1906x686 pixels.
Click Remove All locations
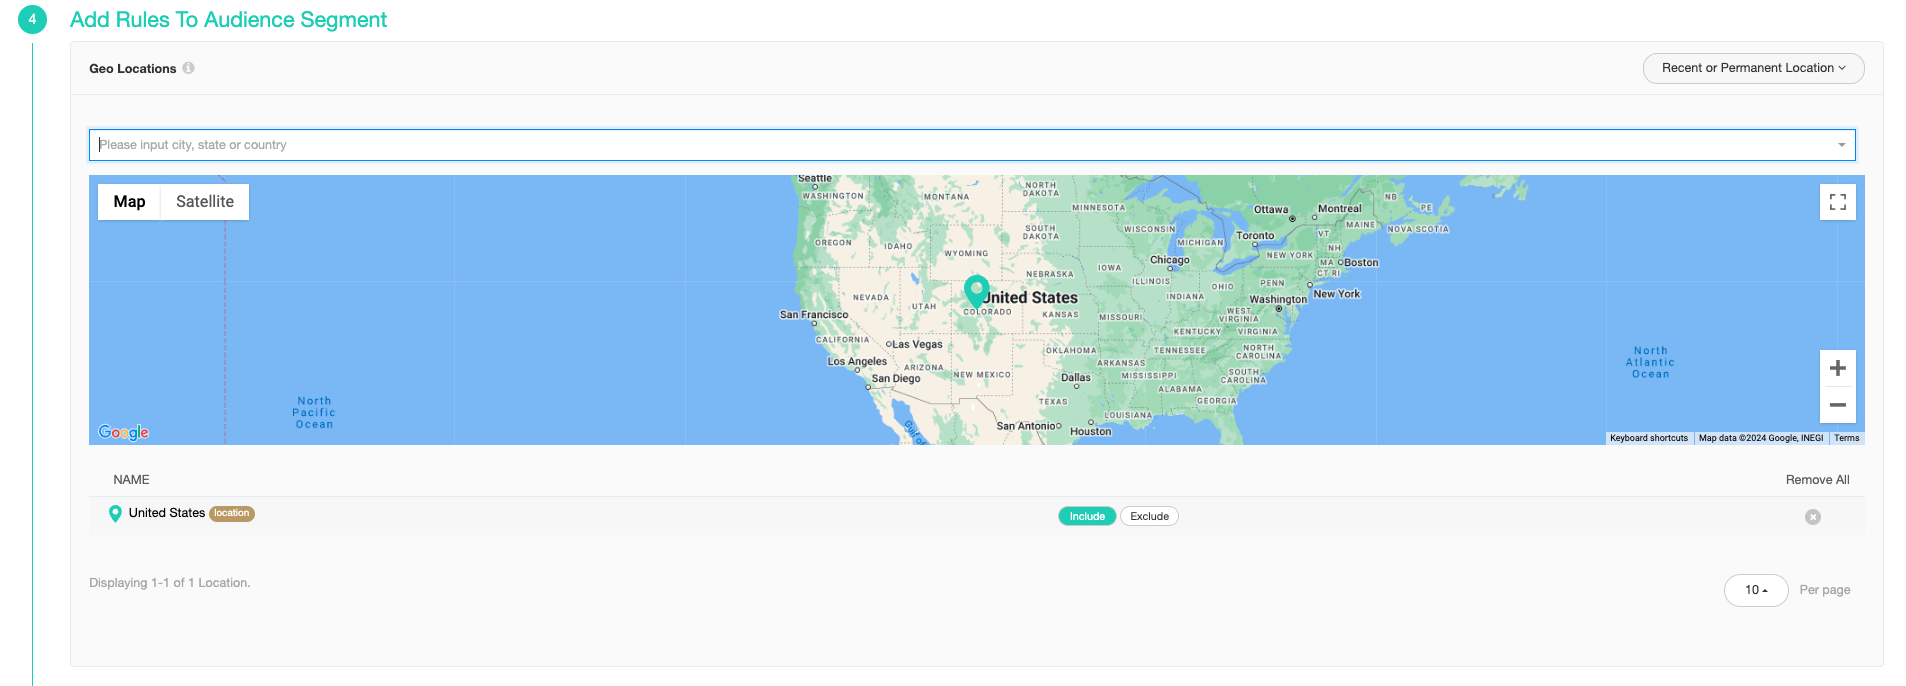[x=1817, y=480]
